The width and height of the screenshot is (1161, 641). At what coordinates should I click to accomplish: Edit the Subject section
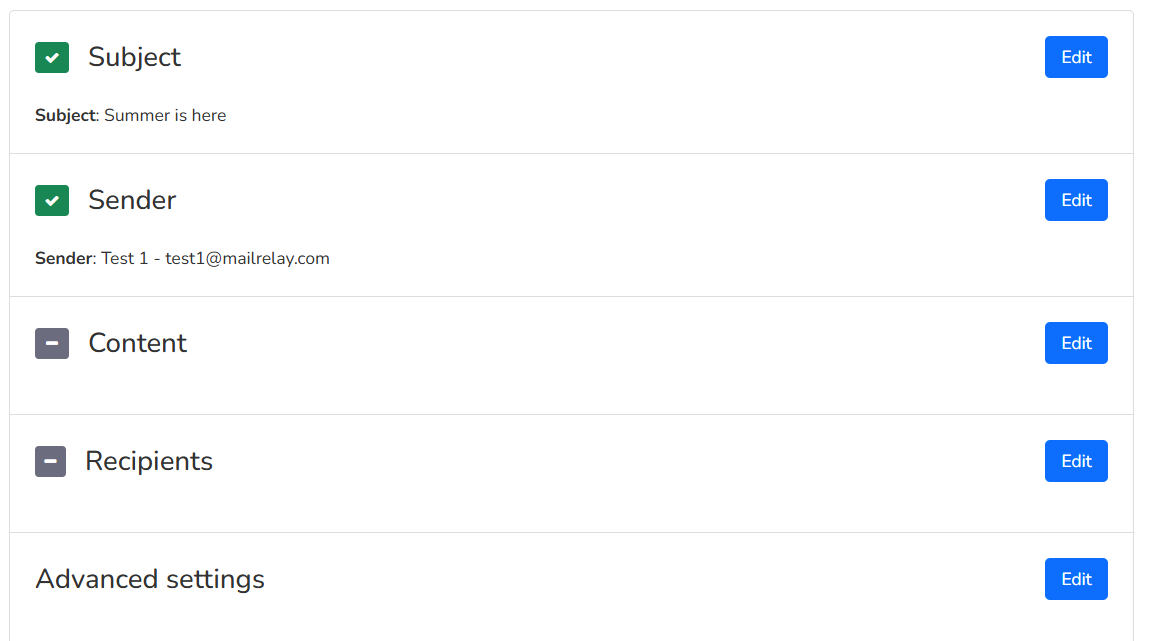point(1076,57)
